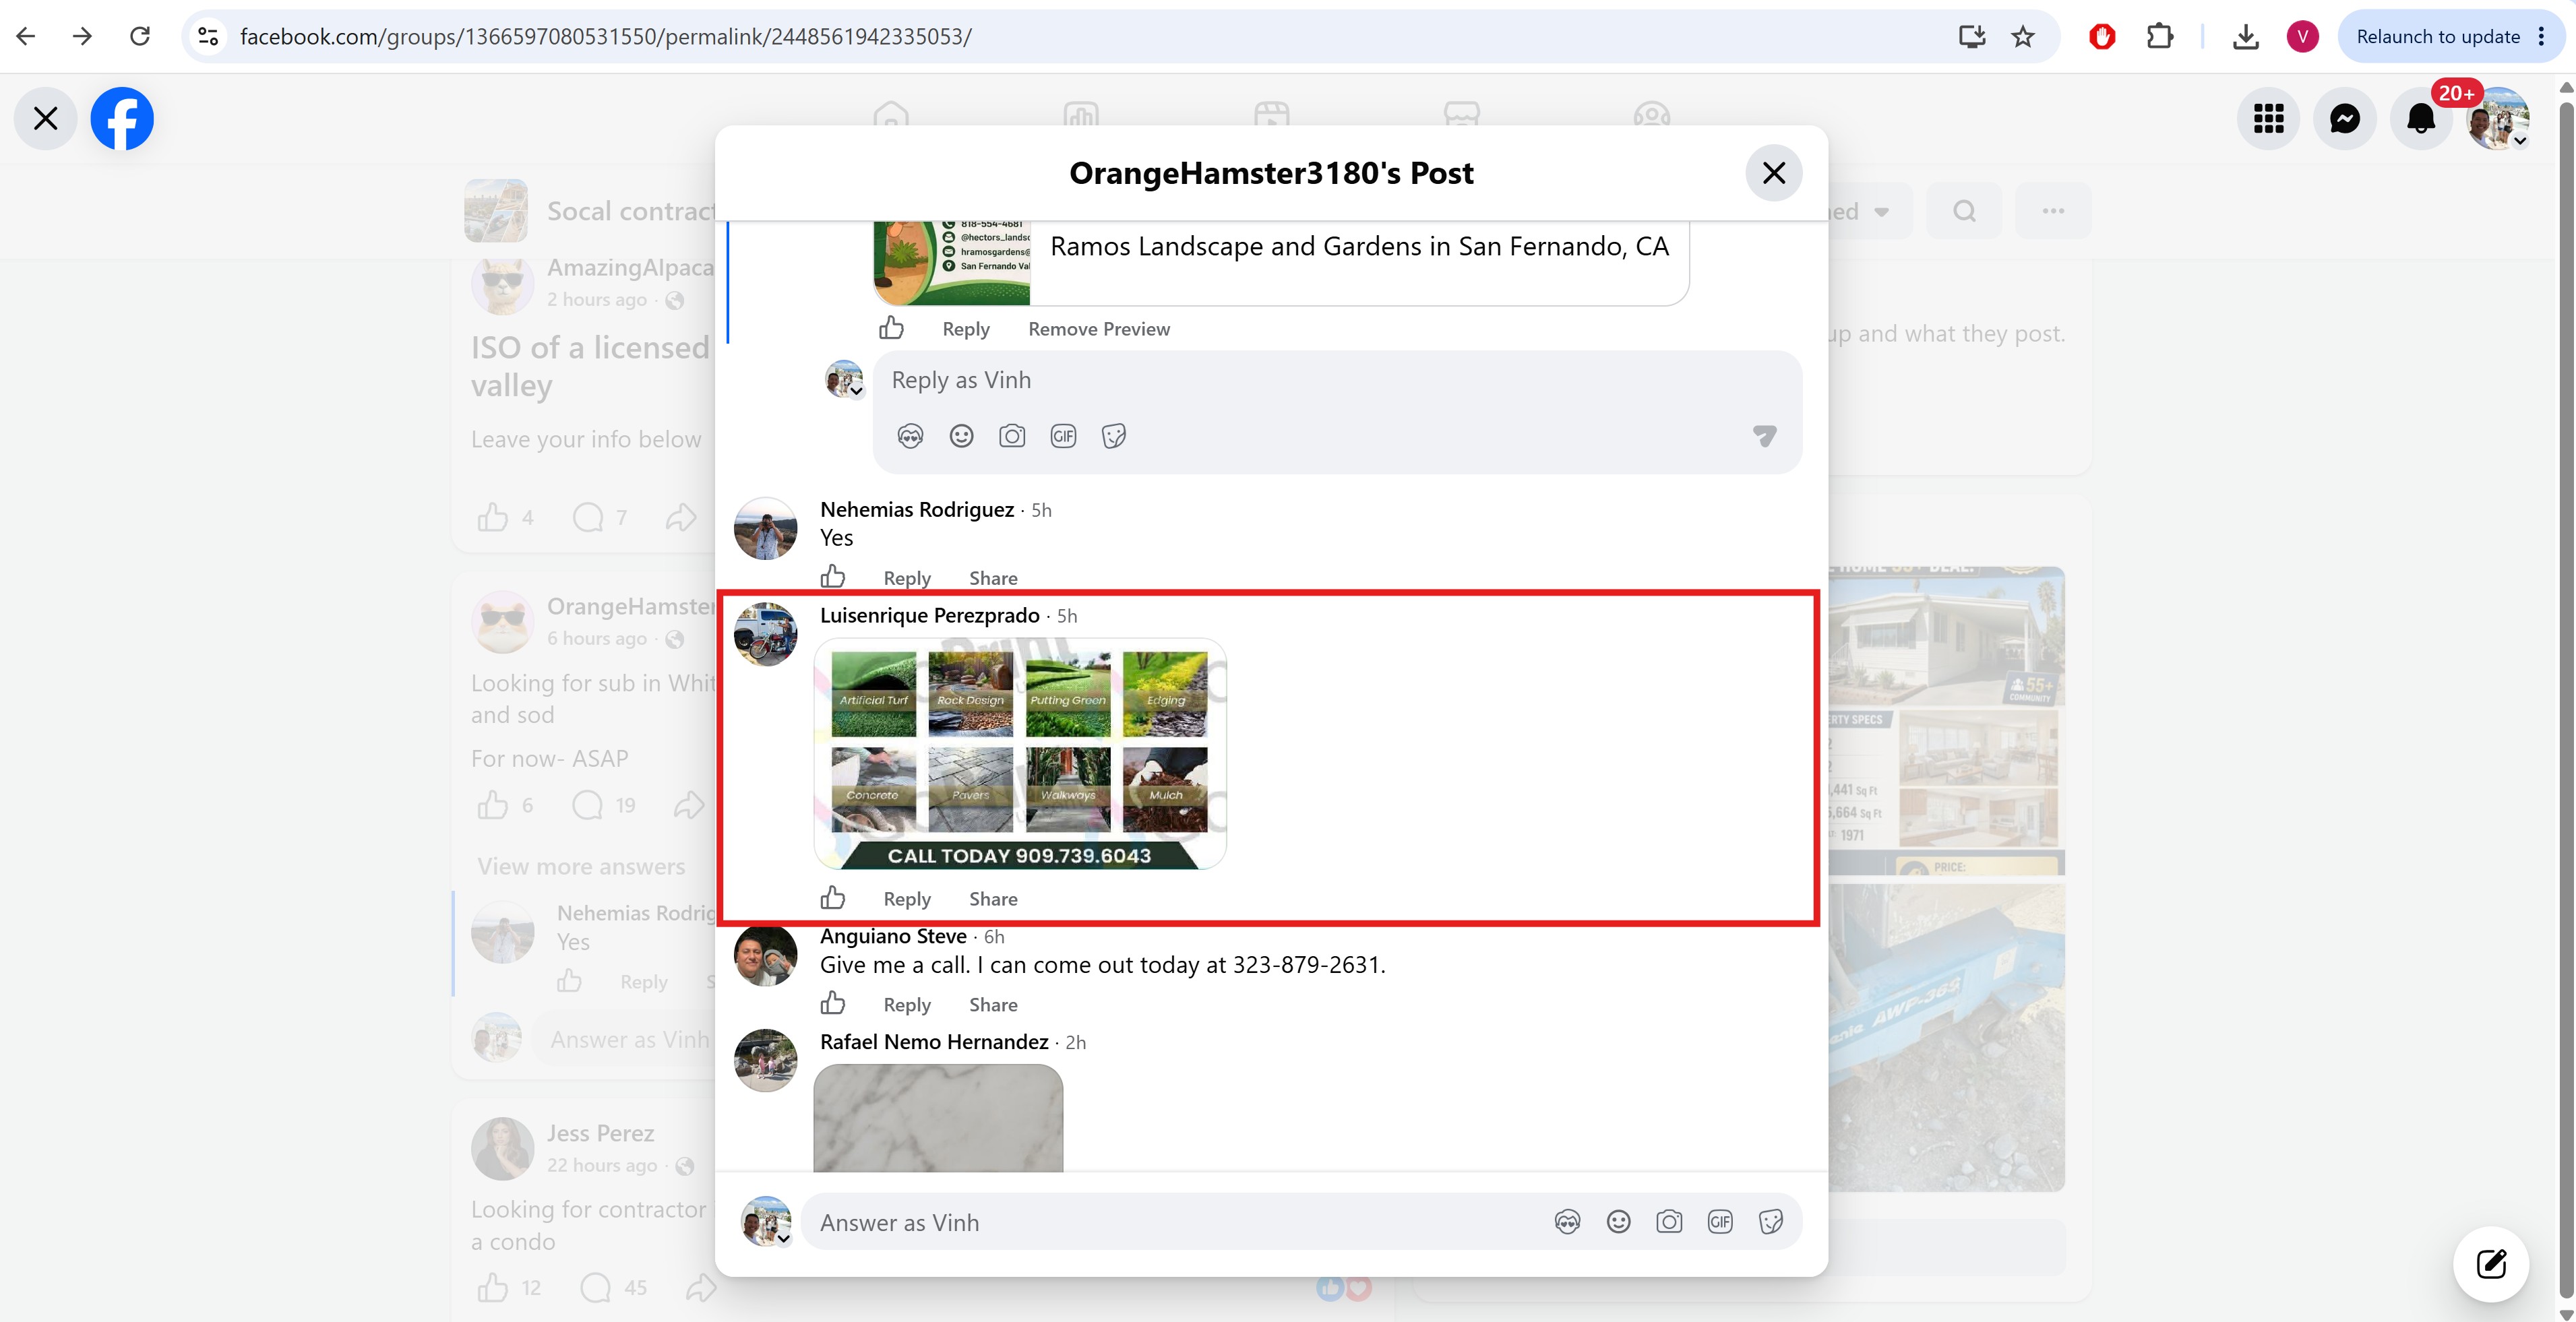Open Nehemias Rodriguez profile name
Viewport: 2576px width, 1322px height.
917,510
